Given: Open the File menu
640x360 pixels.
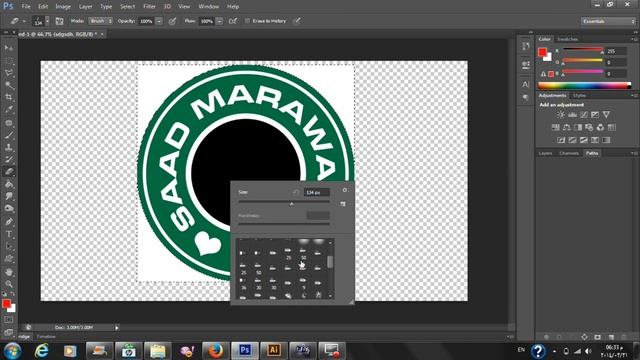Looking at the screenshot, I should click(x=26, y=7).
